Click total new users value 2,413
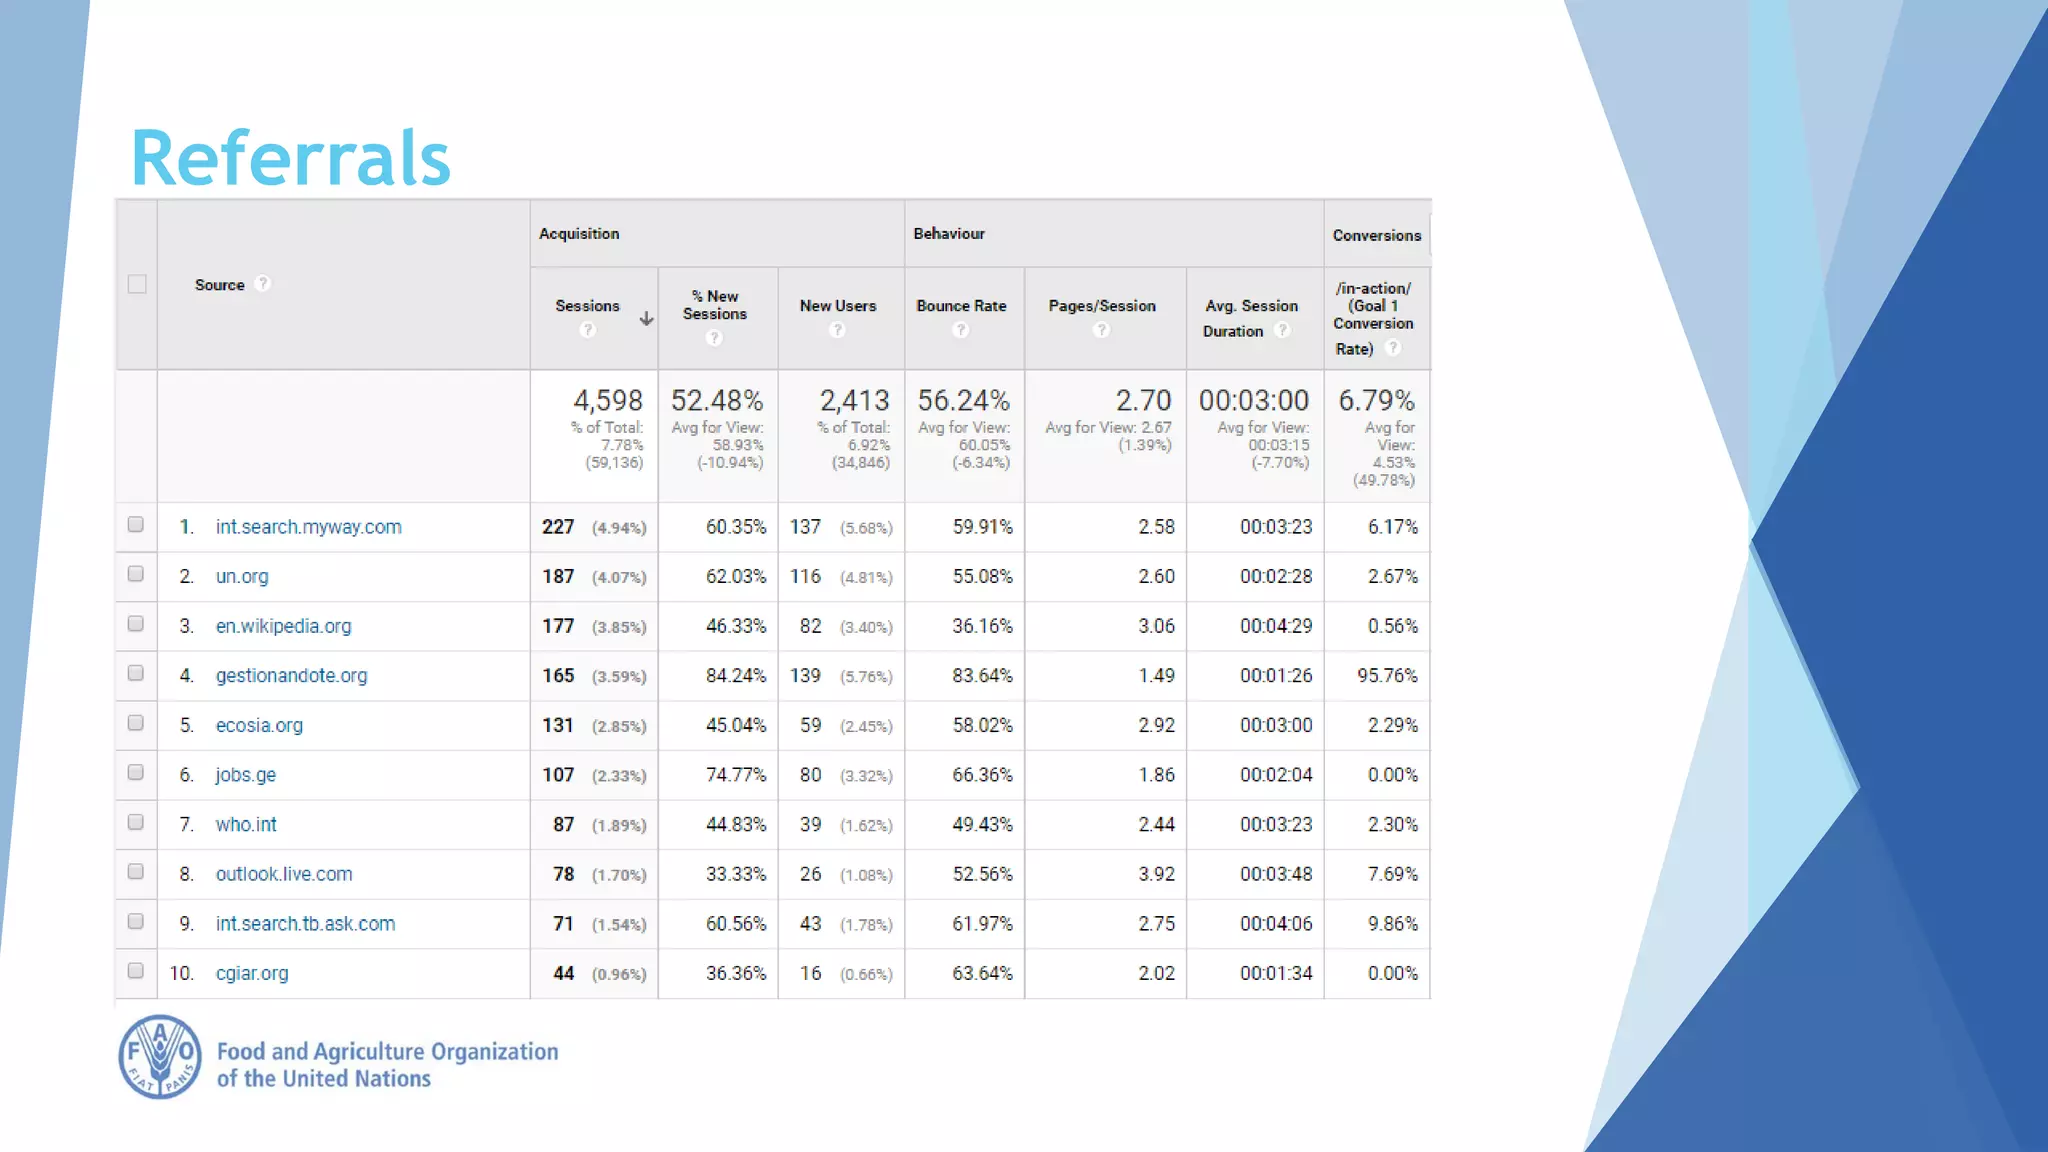Viewport: 2048px width, 1152px height. [855, 401]
